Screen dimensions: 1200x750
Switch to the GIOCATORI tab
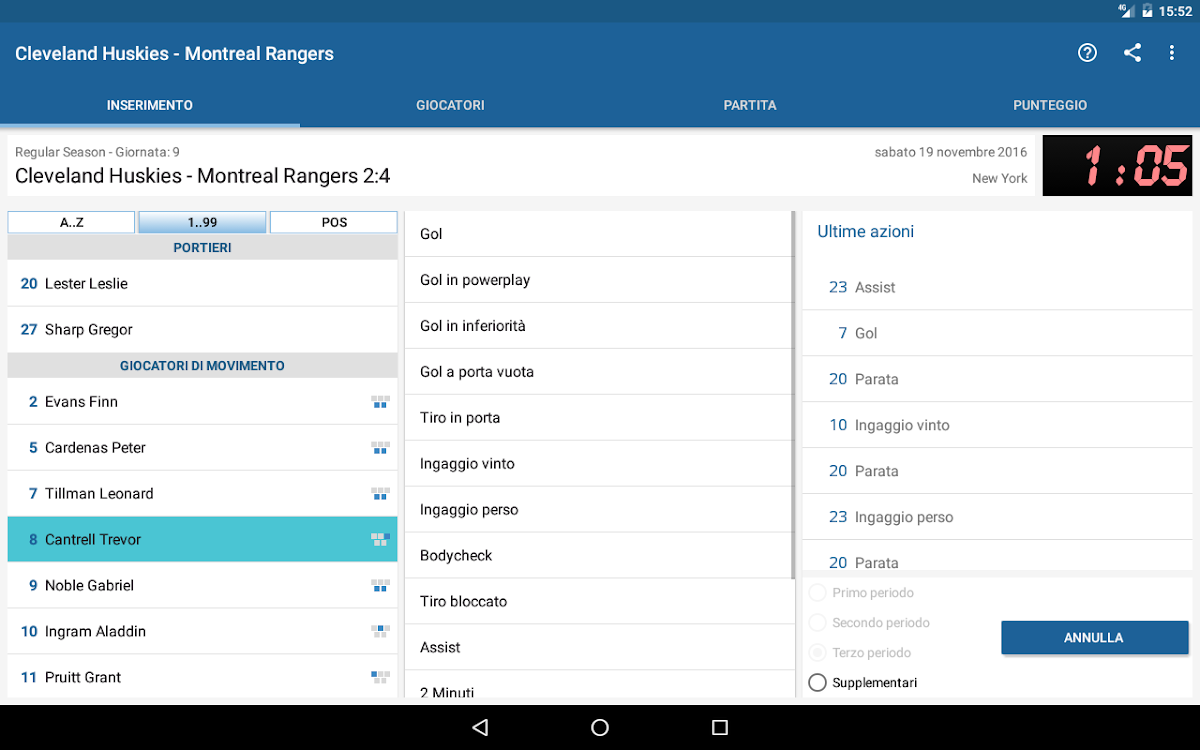[x=450, y=105]
